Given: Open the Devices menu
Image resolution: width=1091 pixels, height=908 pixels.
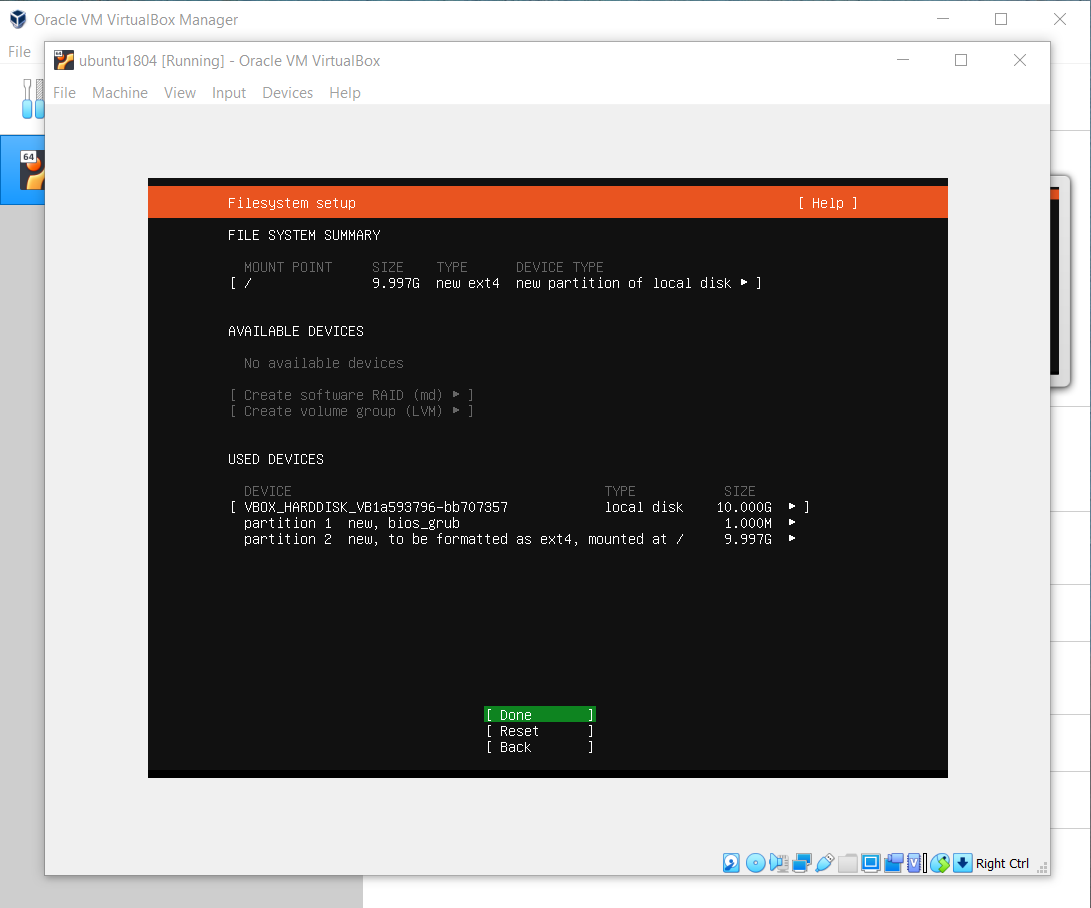Looking at the screenshot, I should pyautogui.click(x=287, y=92).
